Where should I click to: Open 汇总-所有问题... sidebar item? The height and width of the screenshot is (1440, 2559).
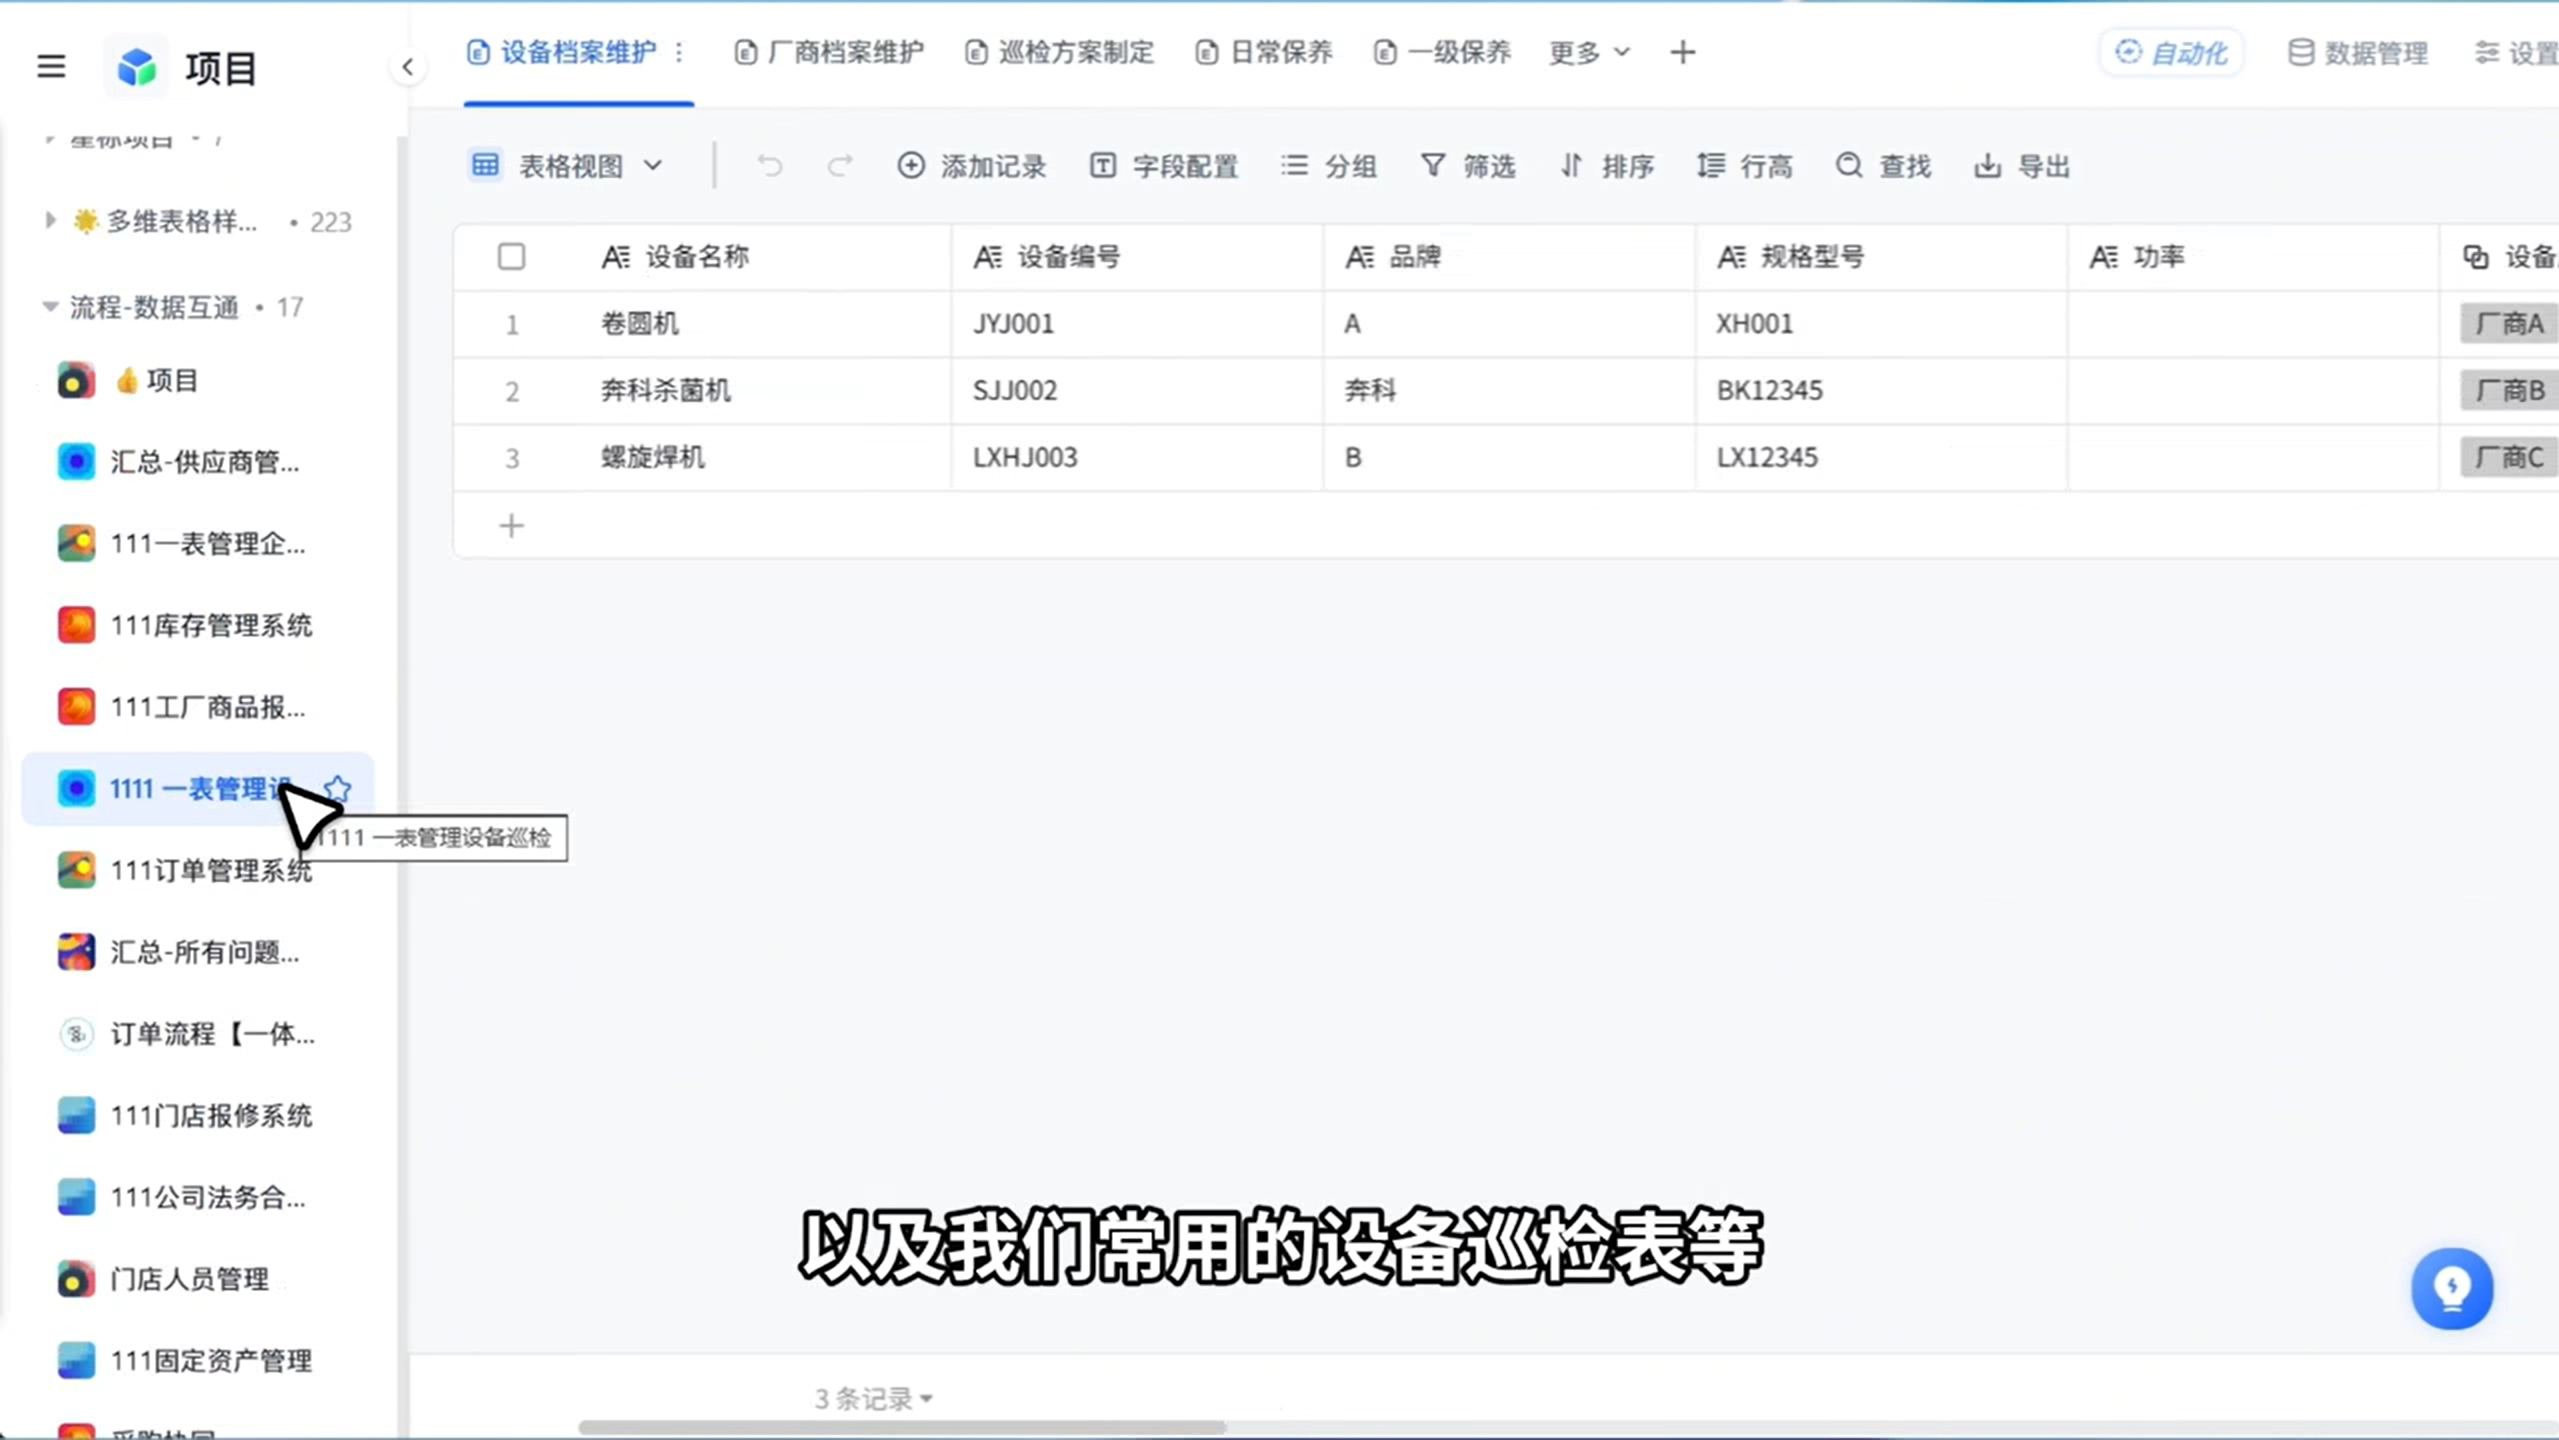click(198, 952)
